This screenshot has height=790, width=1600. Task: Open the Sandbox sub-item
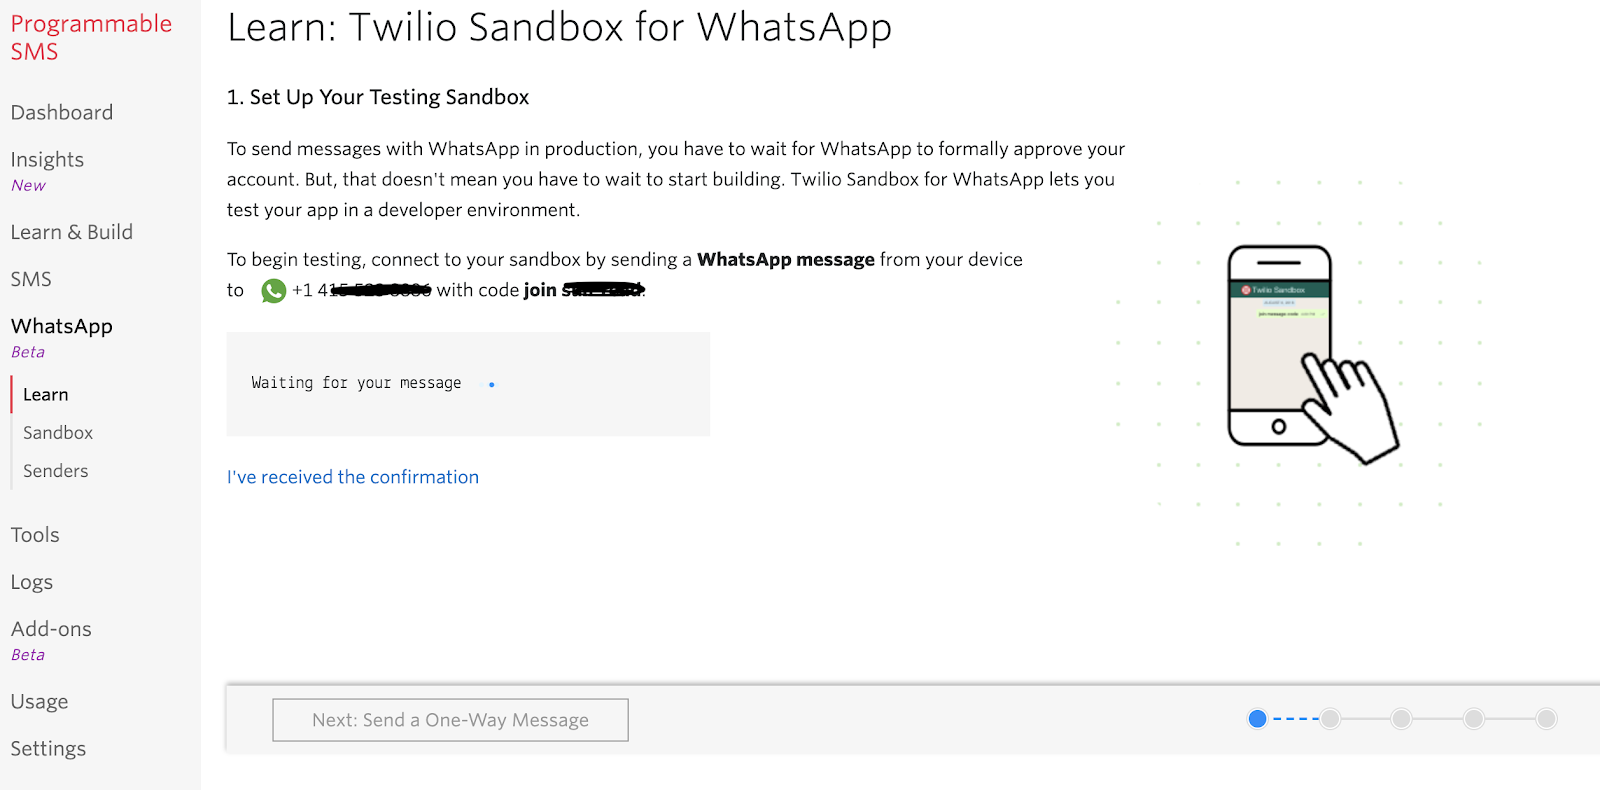click(x=58, y=433)
